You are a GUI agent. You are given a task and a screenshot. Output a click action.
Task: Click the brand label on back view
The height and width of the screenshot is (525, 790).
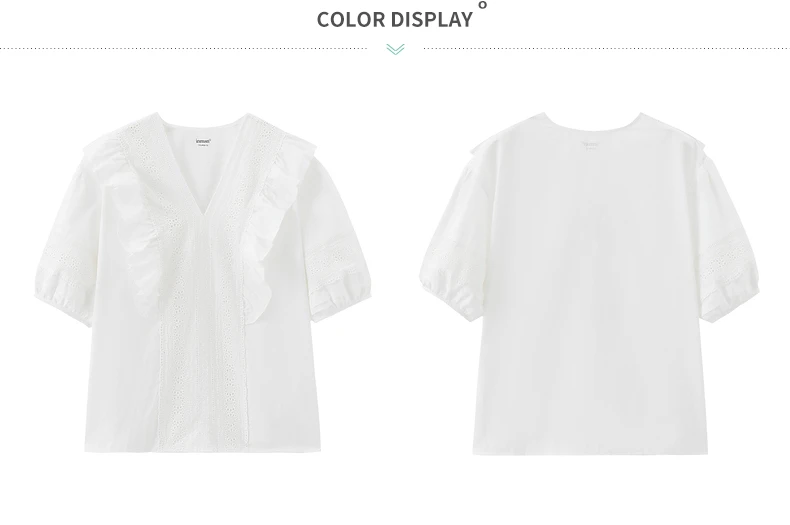tap(590, 145)
